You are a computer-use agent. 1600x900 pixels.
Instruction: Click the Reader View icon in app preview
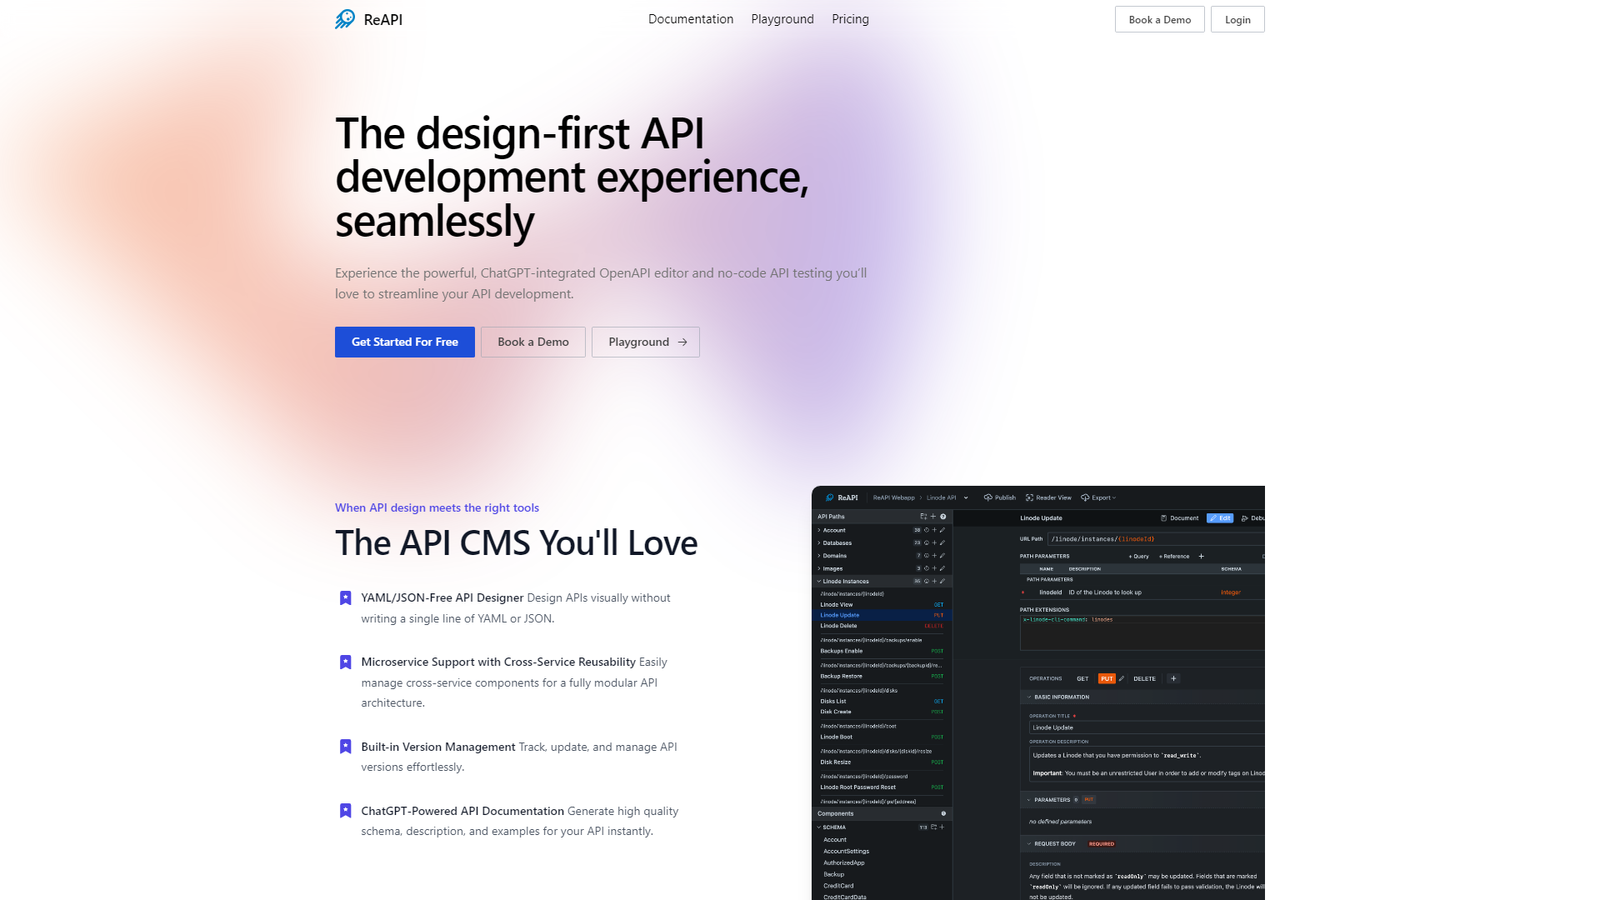click(x=1029, y=497)
